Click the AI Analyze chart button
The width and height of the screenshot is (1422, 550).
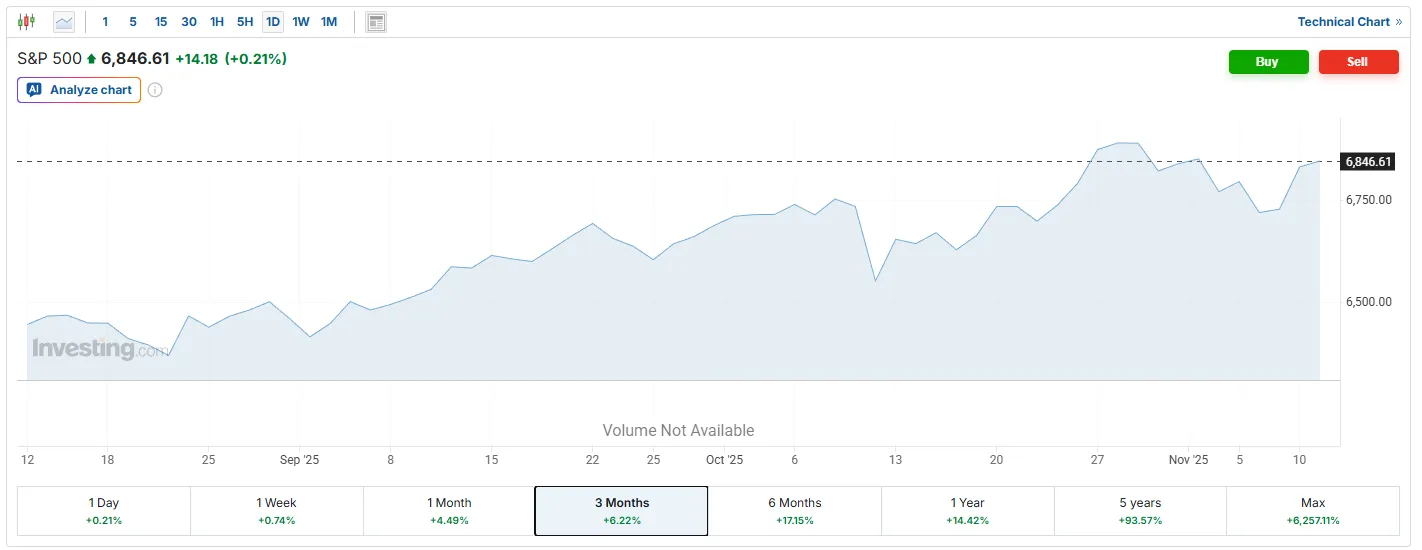79,90
